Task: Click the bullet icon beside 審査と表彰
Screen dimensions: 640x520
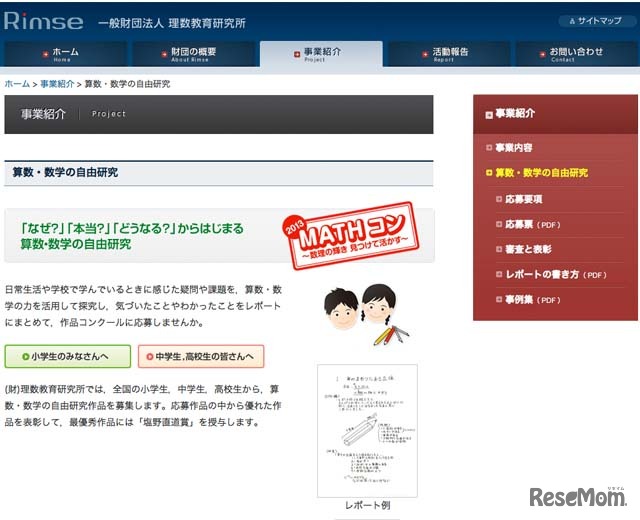Action: coord(499,249)
